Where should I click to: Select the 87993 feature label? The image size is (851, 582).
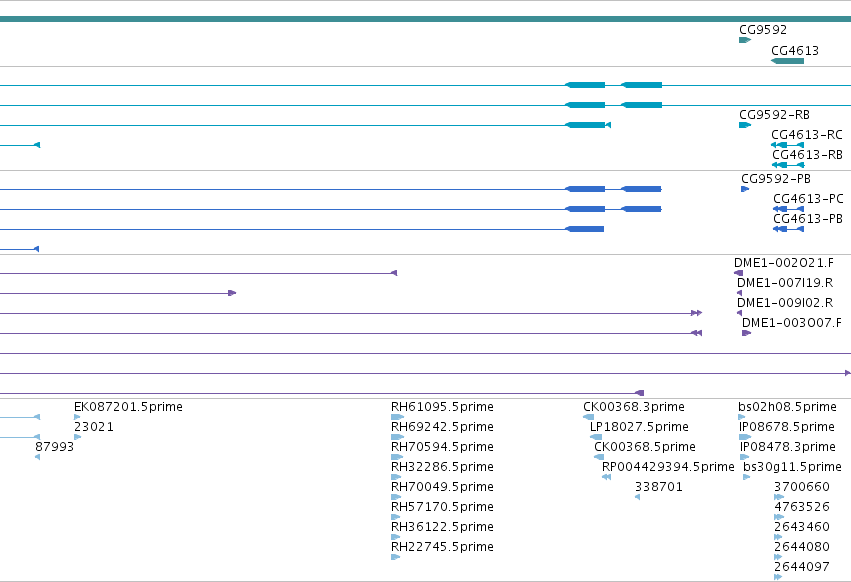(54, 447)
